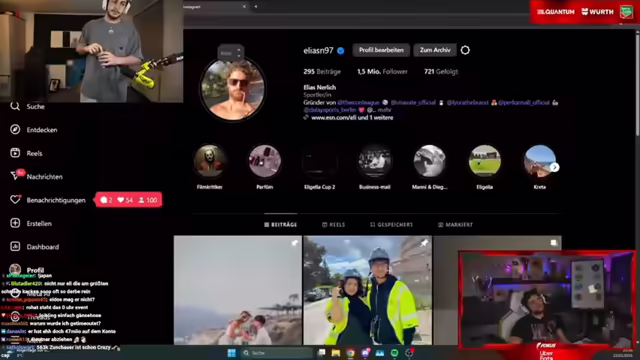Open the dropdown above profile picture
640x360 pixels.
(x=231, y=53)
